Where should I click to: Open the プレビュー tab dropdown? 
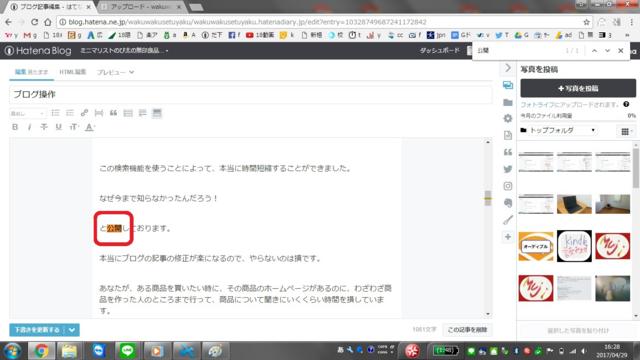tap(115, 72)
